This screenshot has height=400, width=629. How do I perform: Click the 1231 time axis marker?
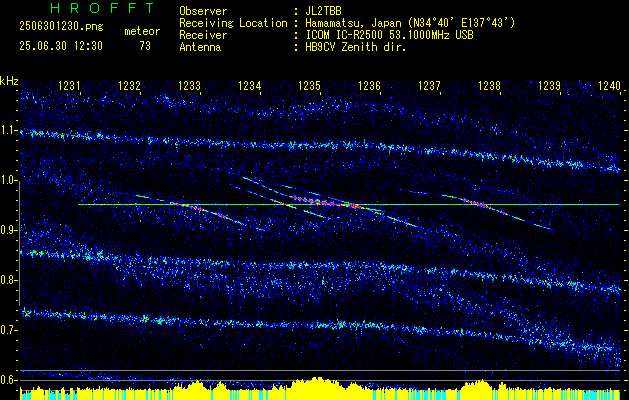69,85
